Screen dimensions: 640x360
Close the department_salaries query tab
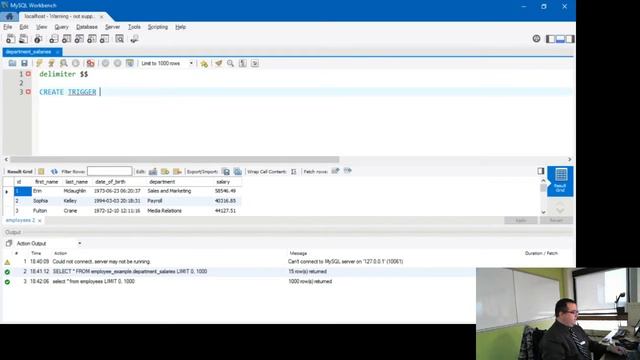58,52
